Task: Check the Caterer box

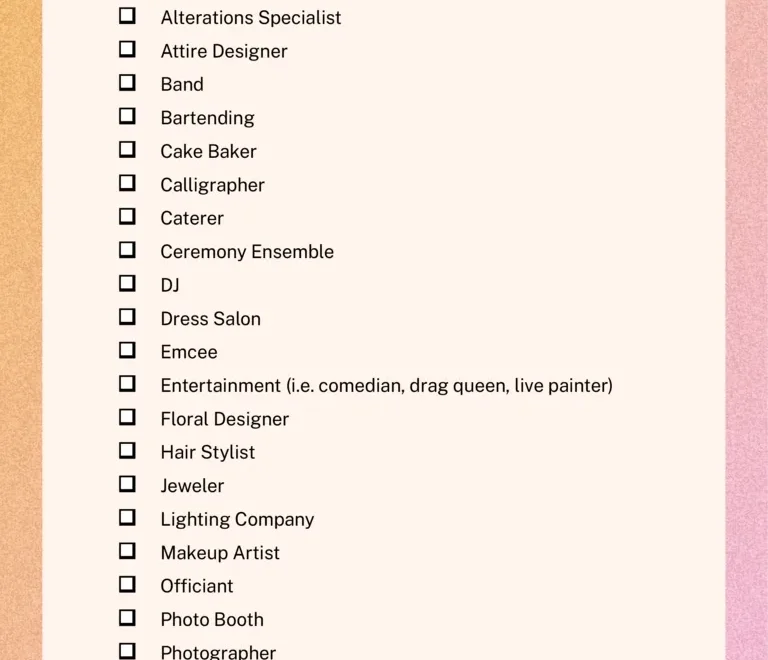Action: [127, 216]
